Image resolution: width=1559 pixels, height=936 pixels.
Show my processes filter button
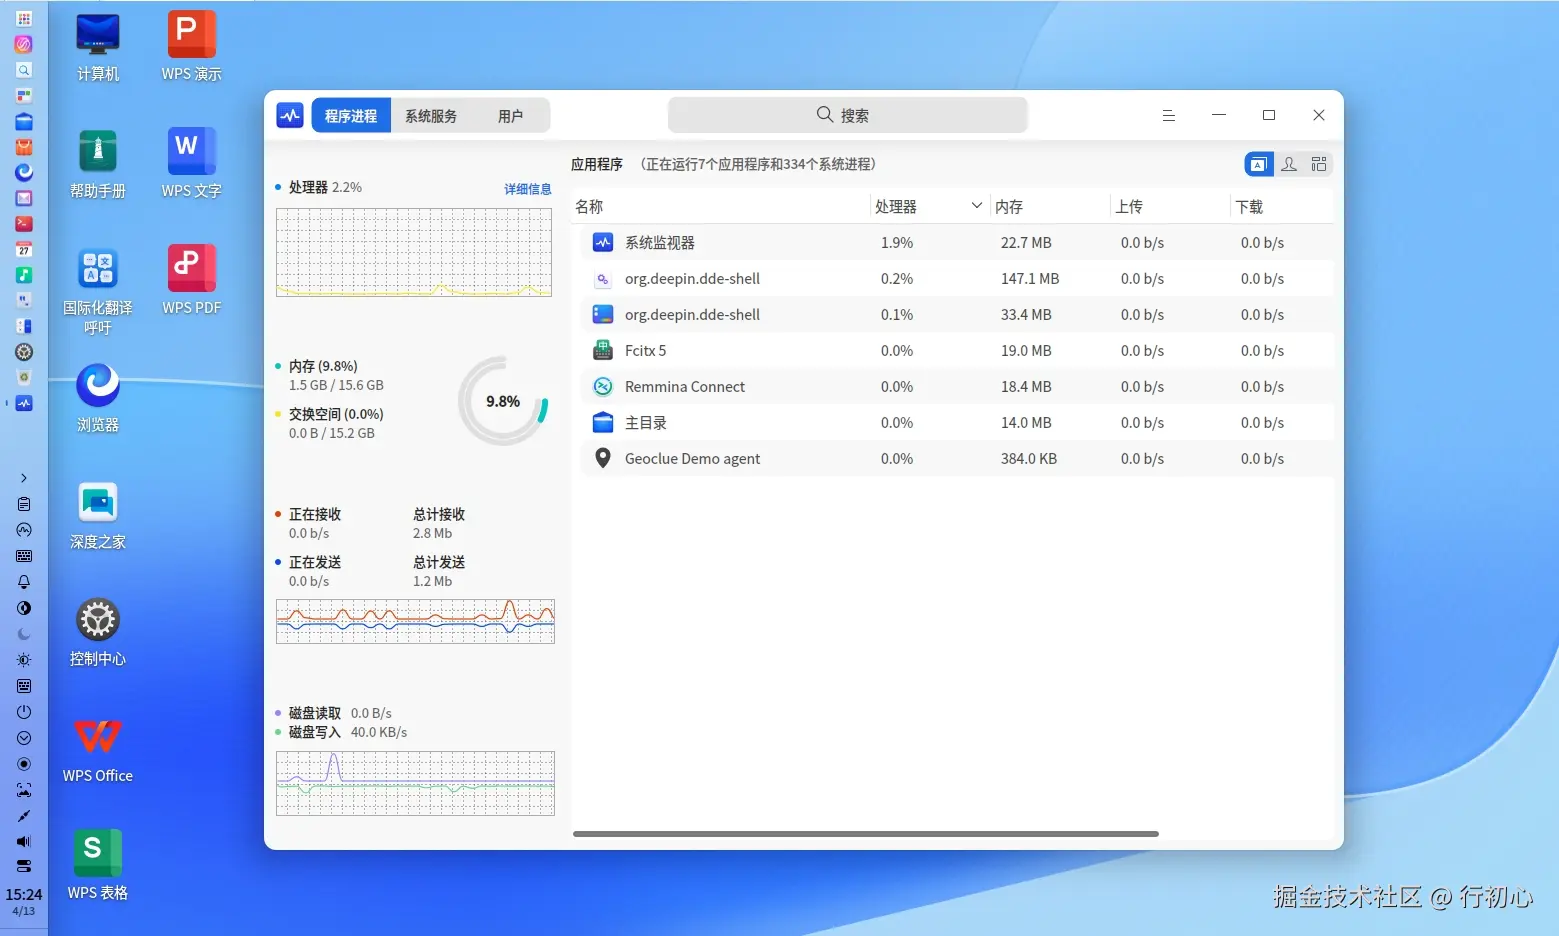click(x=1289, y=164)
